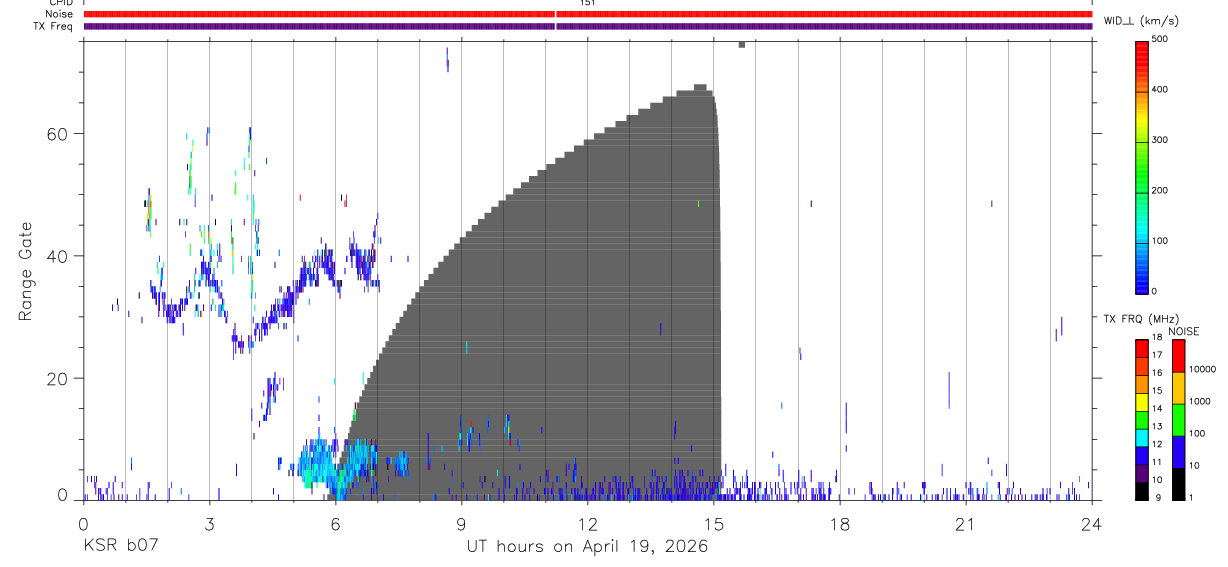Click the '151' CPID value at top
The image size is (1228, 567).
pyautogui.click(x=587, y=3)
